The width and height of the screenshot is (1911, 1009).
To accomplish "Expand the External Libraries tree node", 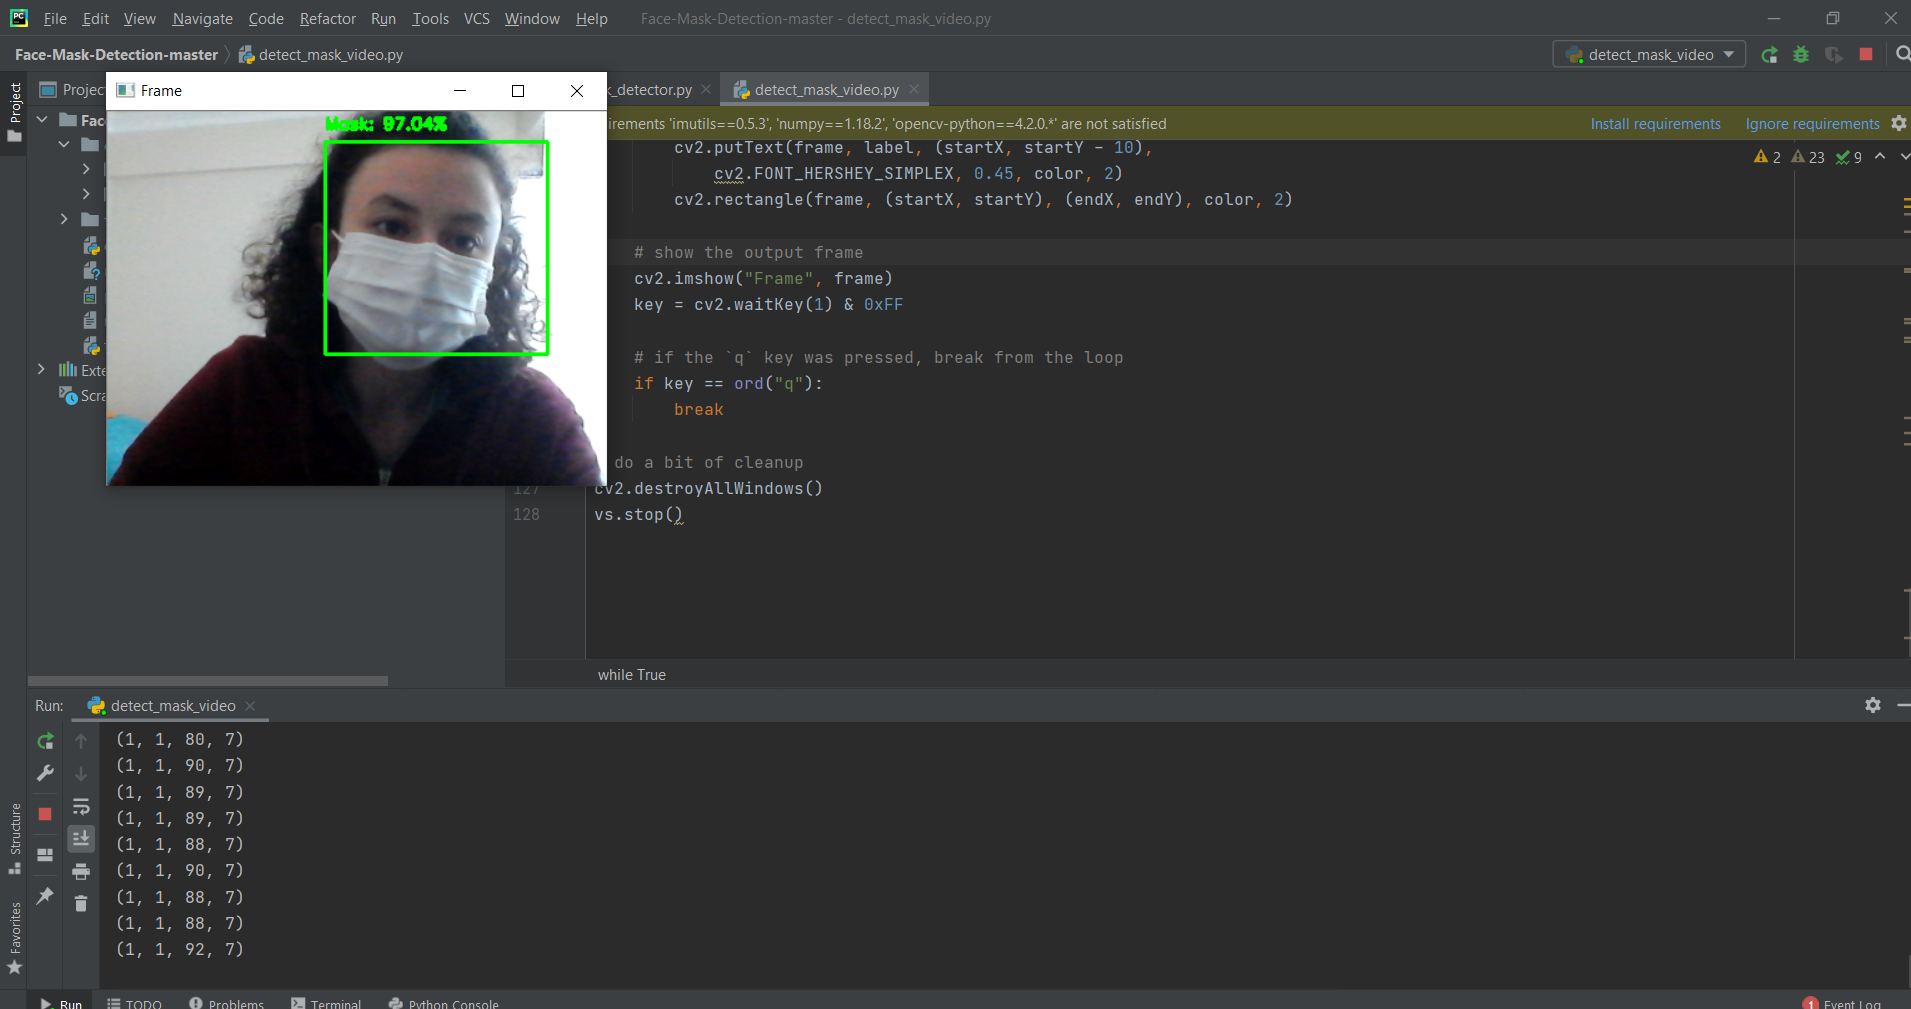I will [x=41, y=370].
